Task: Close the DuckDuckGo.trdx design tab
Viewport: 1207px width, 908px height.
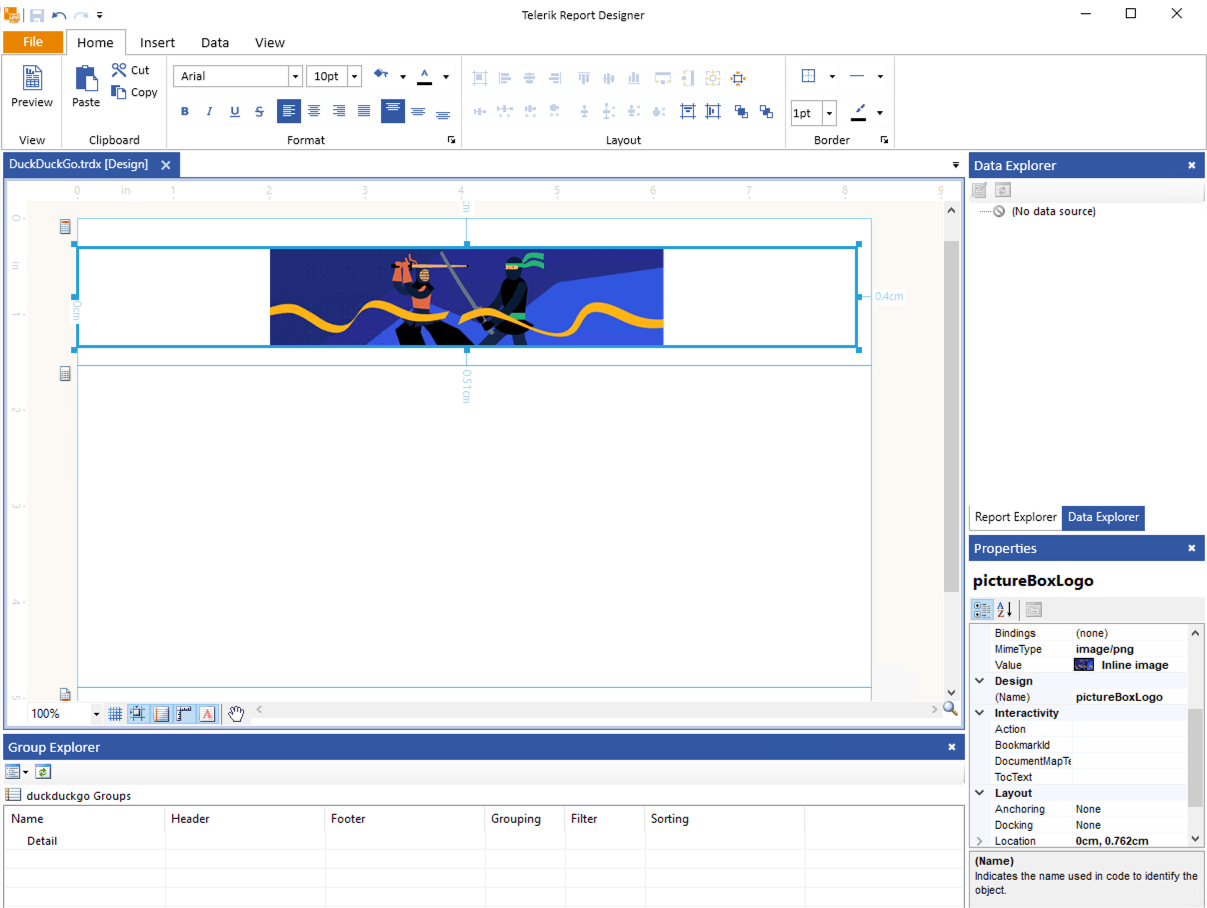Action: pyautogui.click(x=166, y=165)
